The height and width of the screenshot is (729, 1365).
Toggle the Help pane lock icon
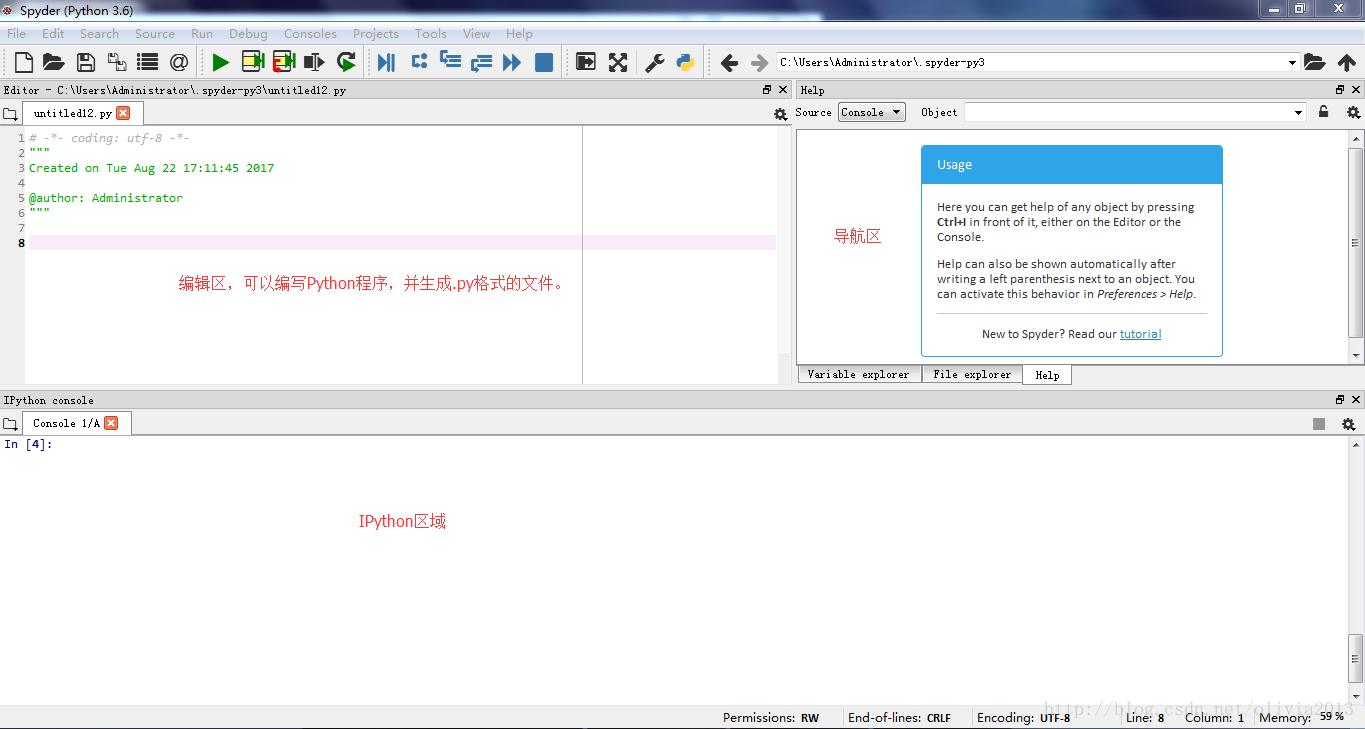pos(1323,112)
